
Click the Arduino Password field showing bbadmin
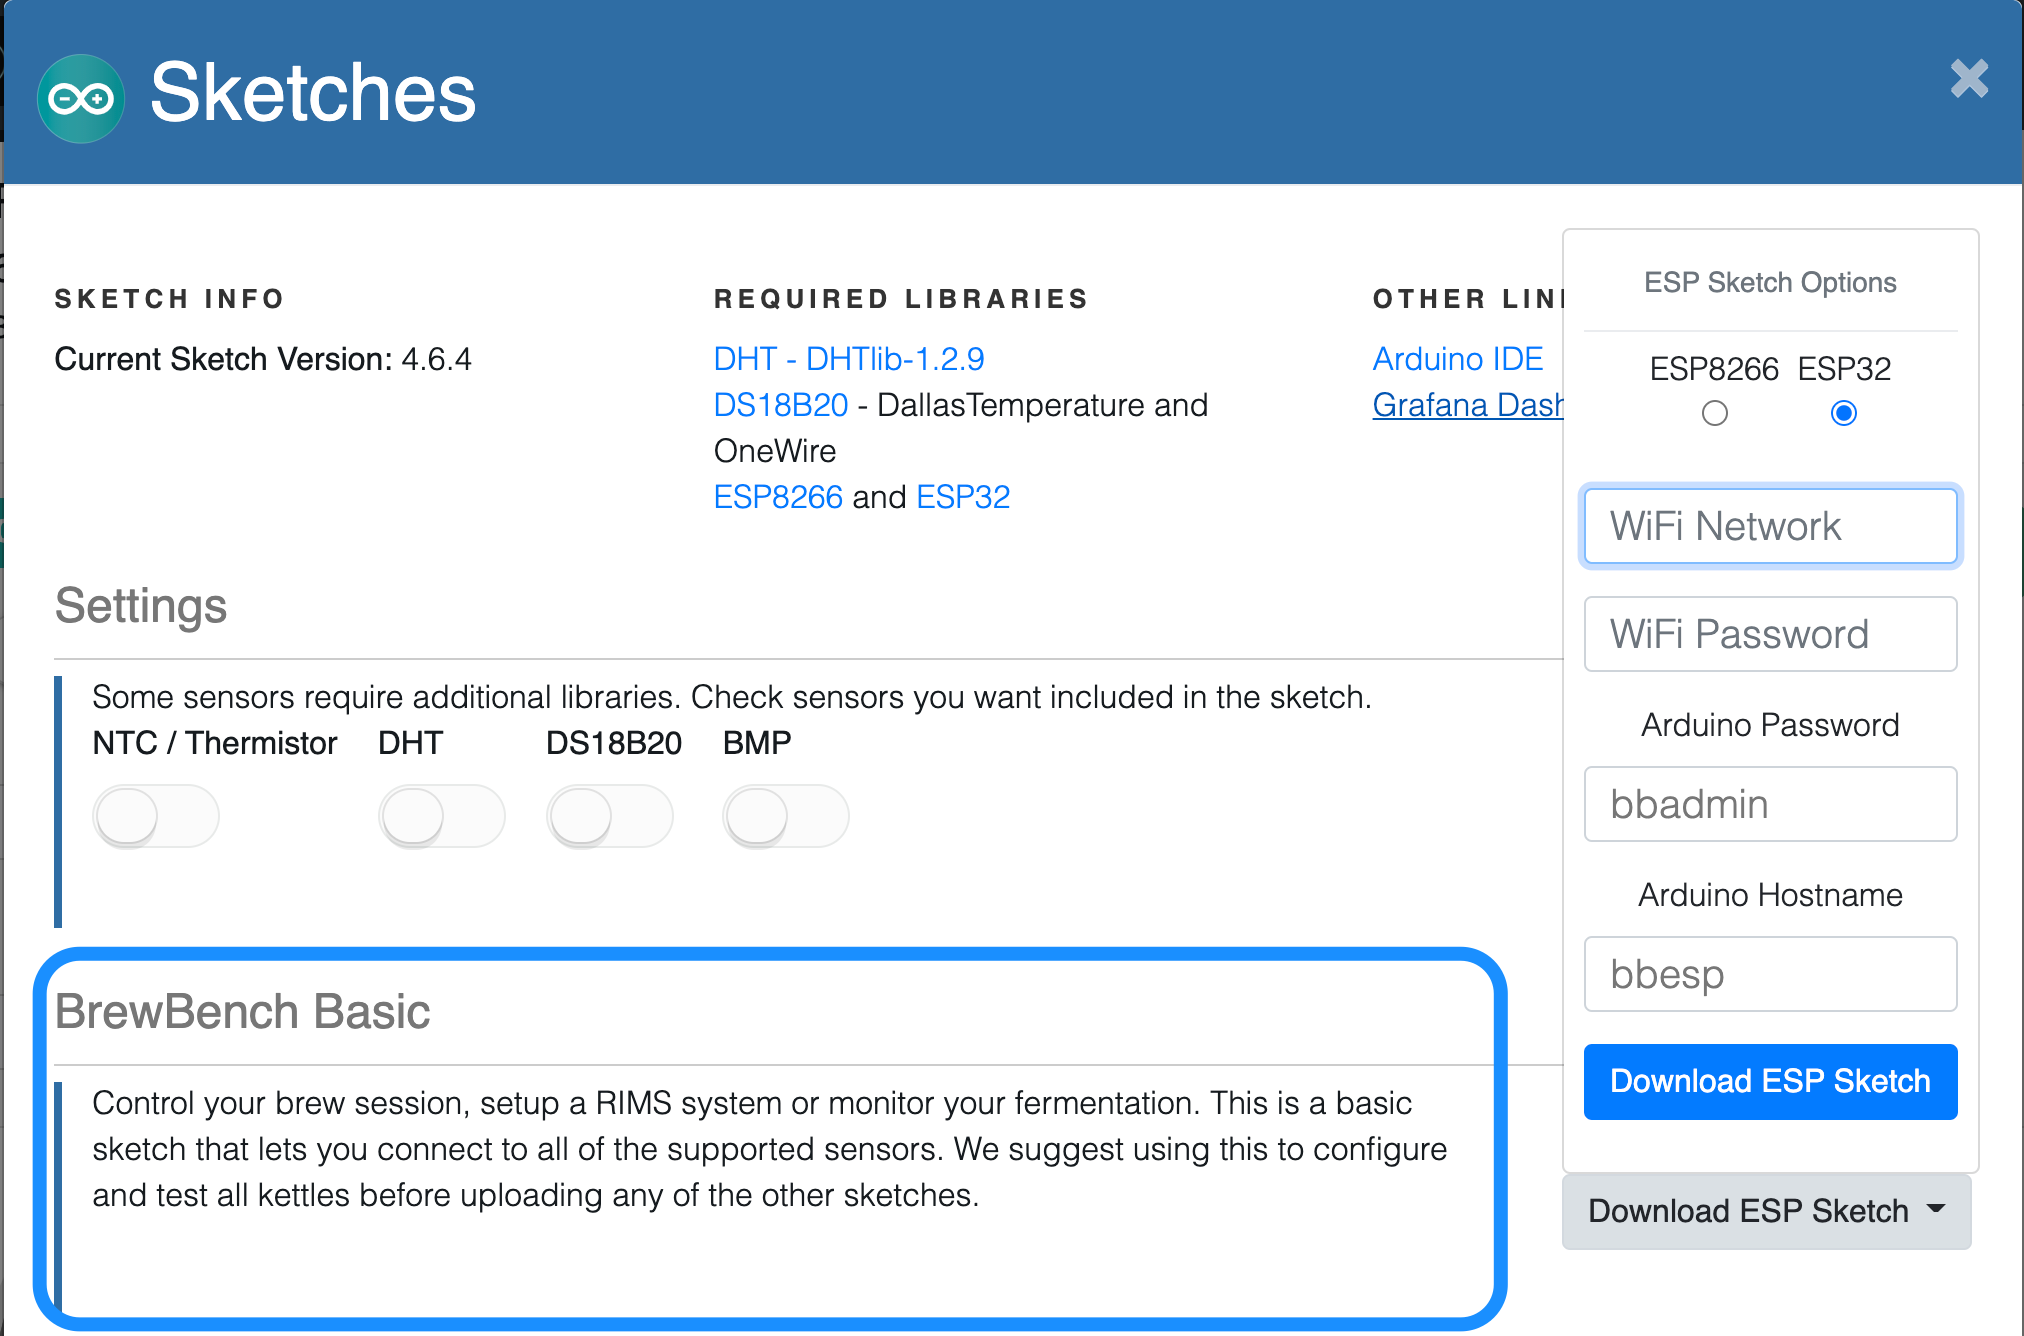[1770, 804]
